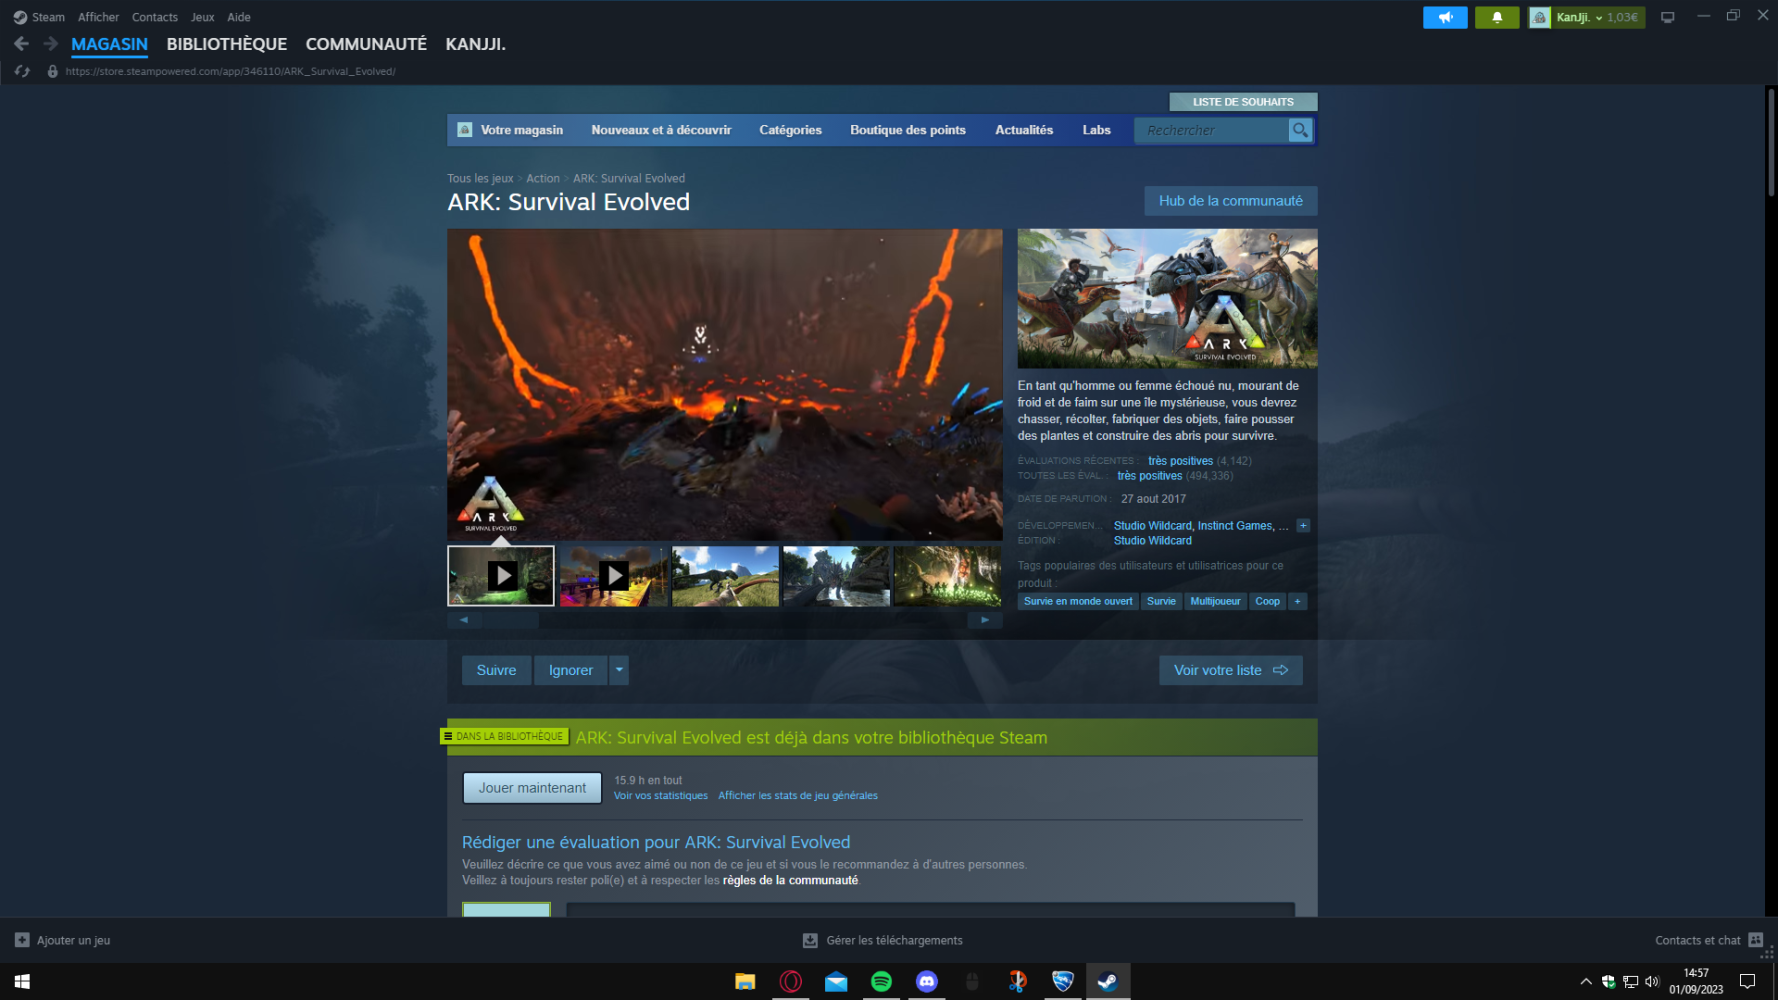Open the Afficher menu

tap(98, 17)
